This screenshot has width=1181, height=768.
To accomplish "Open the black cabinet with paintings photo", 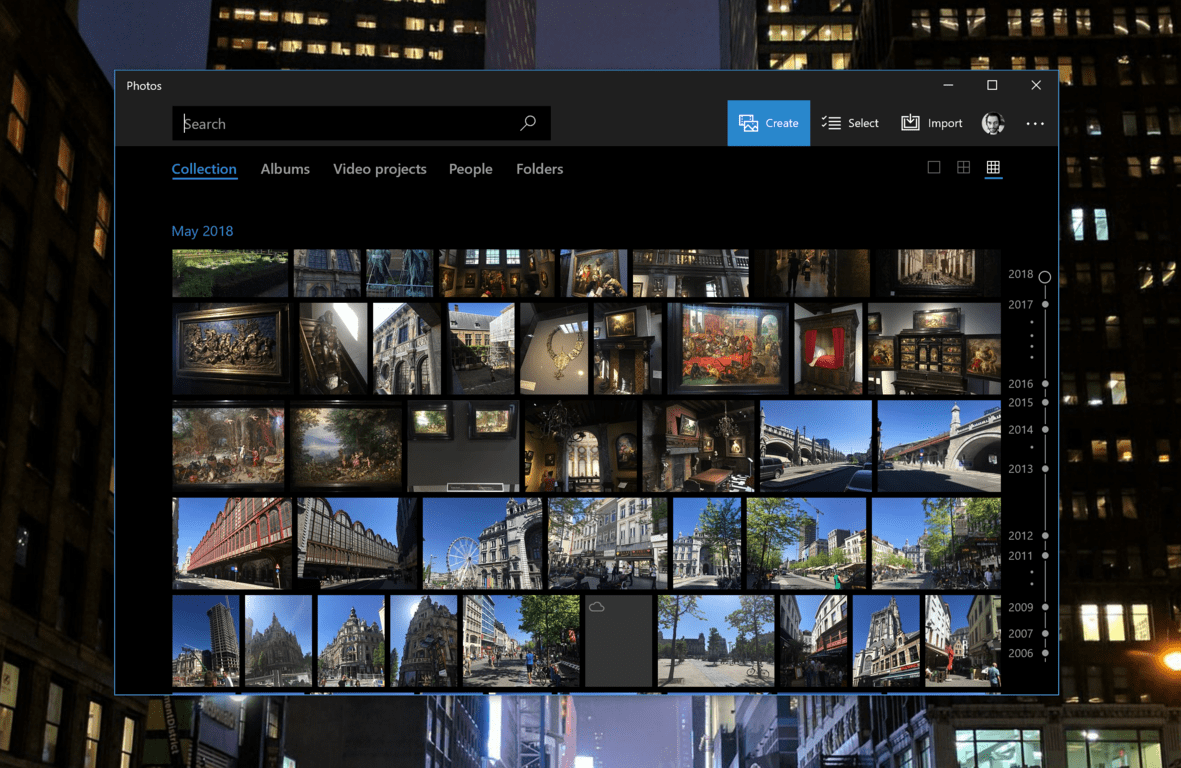I will [x=934, y=349].
